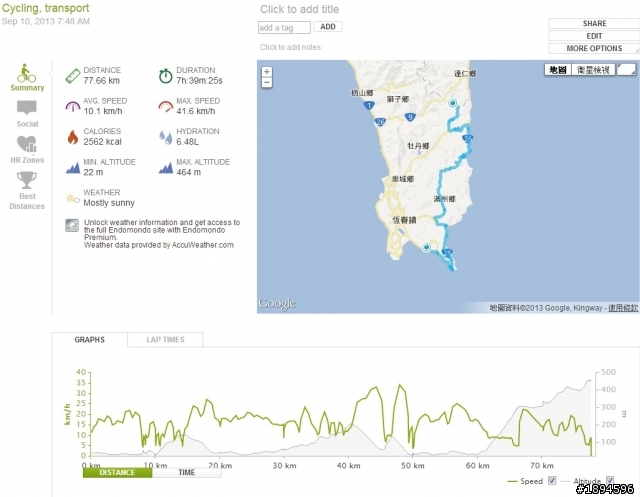Open the Summary cycling icon
Viewport: 640px width, 497px height.
pyautogui.click(x=27, y=73)
